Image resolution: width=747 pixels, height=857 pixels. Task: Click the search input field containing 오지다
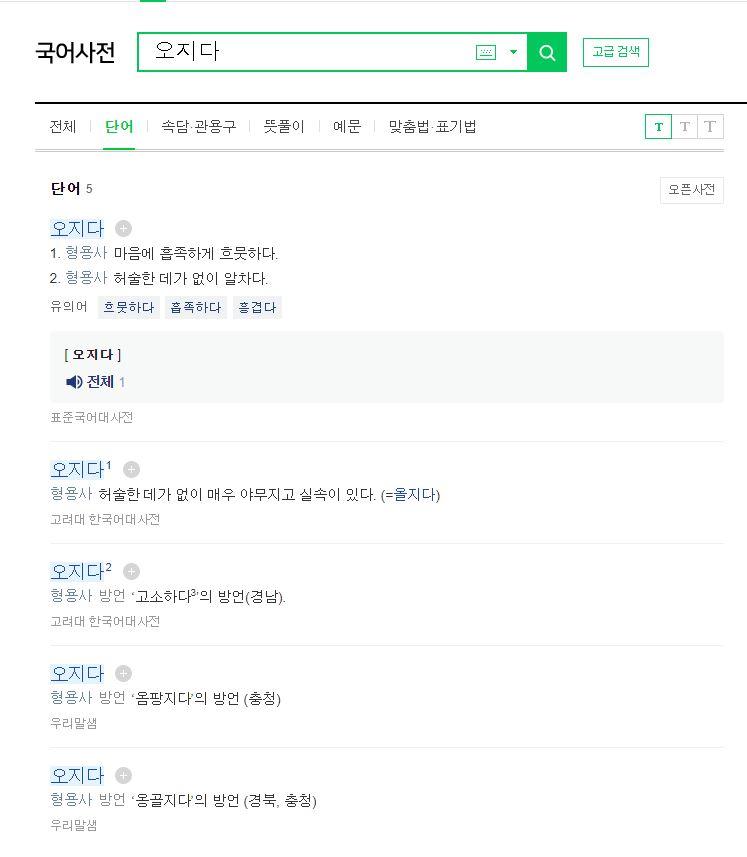(x=306, y=52)
